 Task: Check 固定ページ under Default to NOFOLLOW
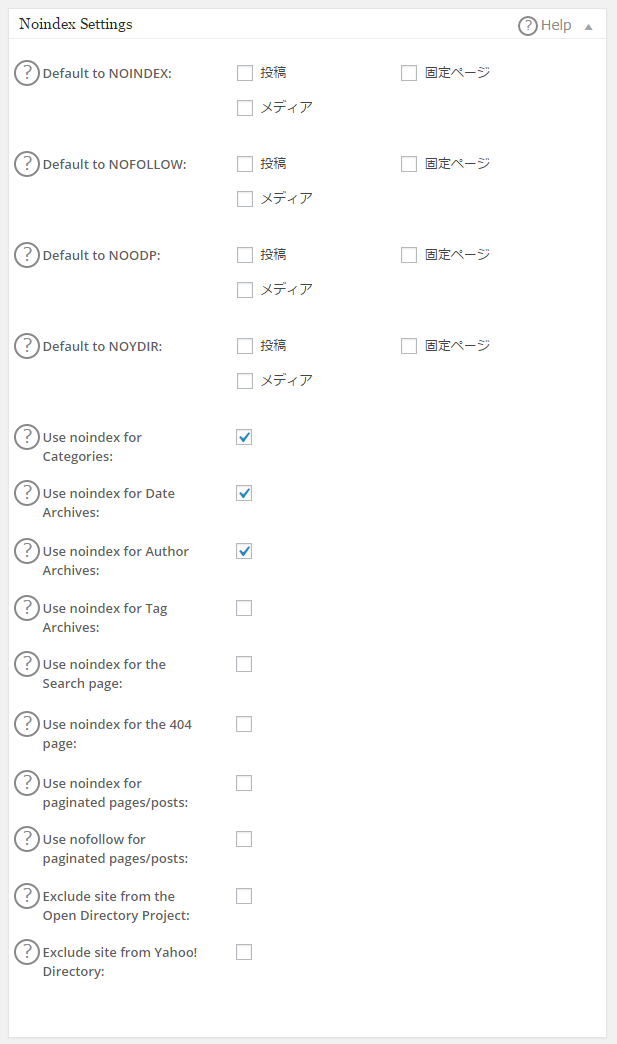click(409, 164)
